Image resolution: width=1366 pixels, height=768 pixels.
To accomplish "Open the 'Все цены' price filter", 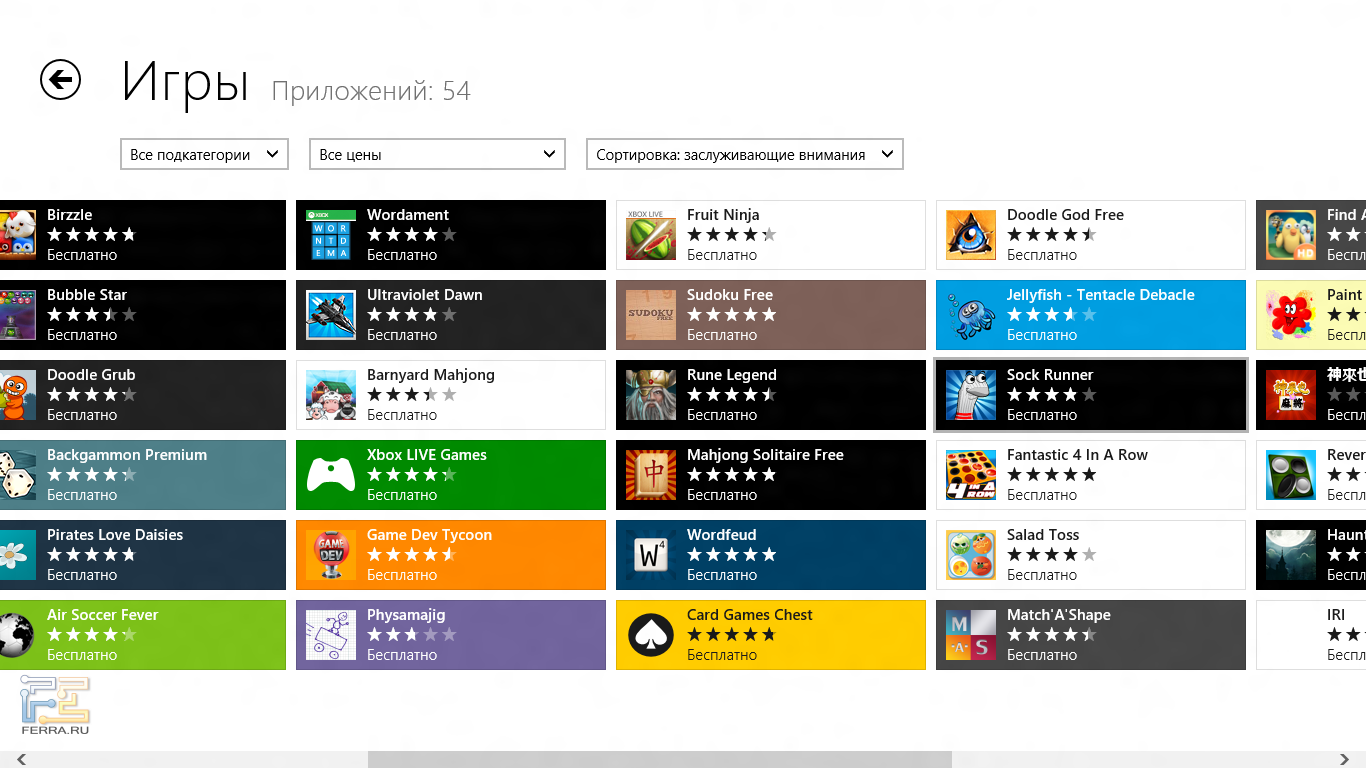I will (x=437, y=154).
